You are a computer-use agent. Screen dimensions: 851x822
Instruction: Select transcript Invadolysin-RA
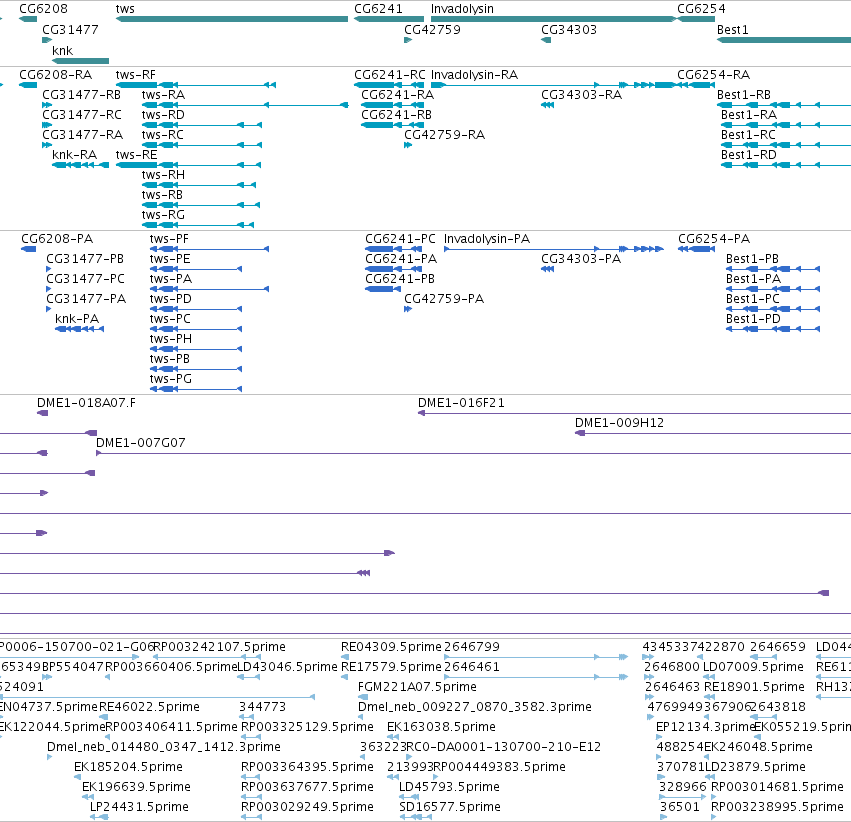(x=554, y=85)
